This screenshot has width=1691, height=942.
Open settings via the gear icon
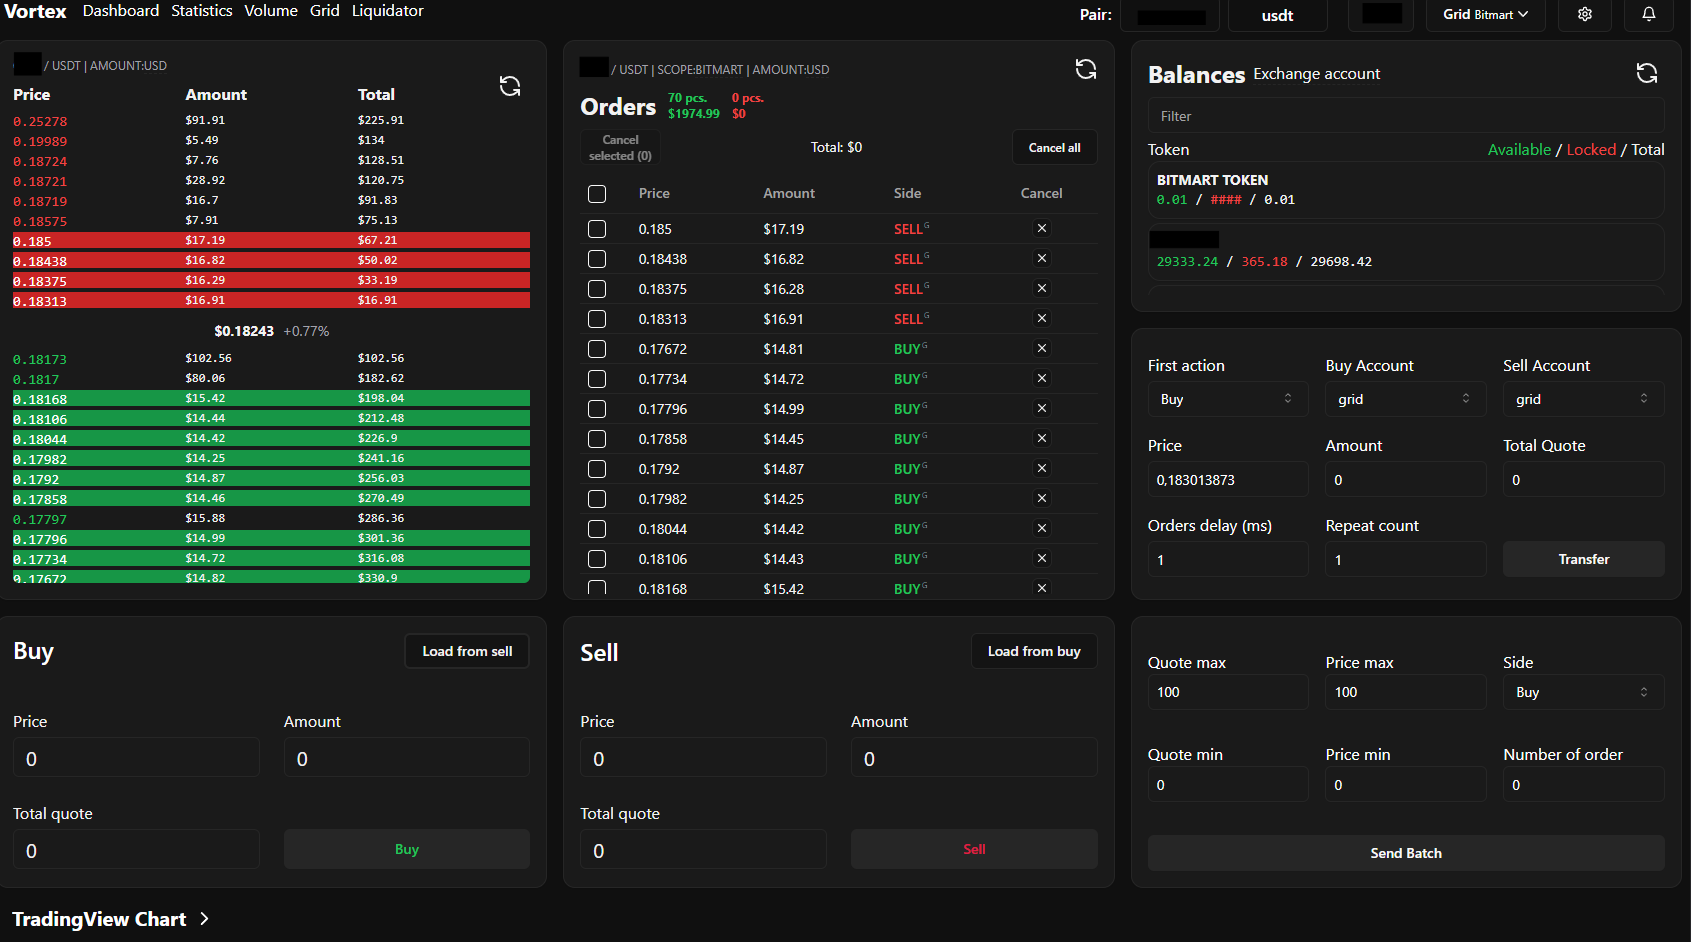[x=1585, y=15]
